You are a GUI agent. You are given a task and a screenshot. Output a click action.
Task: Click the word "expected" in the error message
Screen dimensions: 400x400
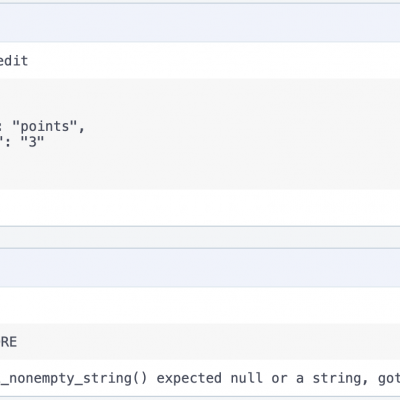(x=189, y=378)
